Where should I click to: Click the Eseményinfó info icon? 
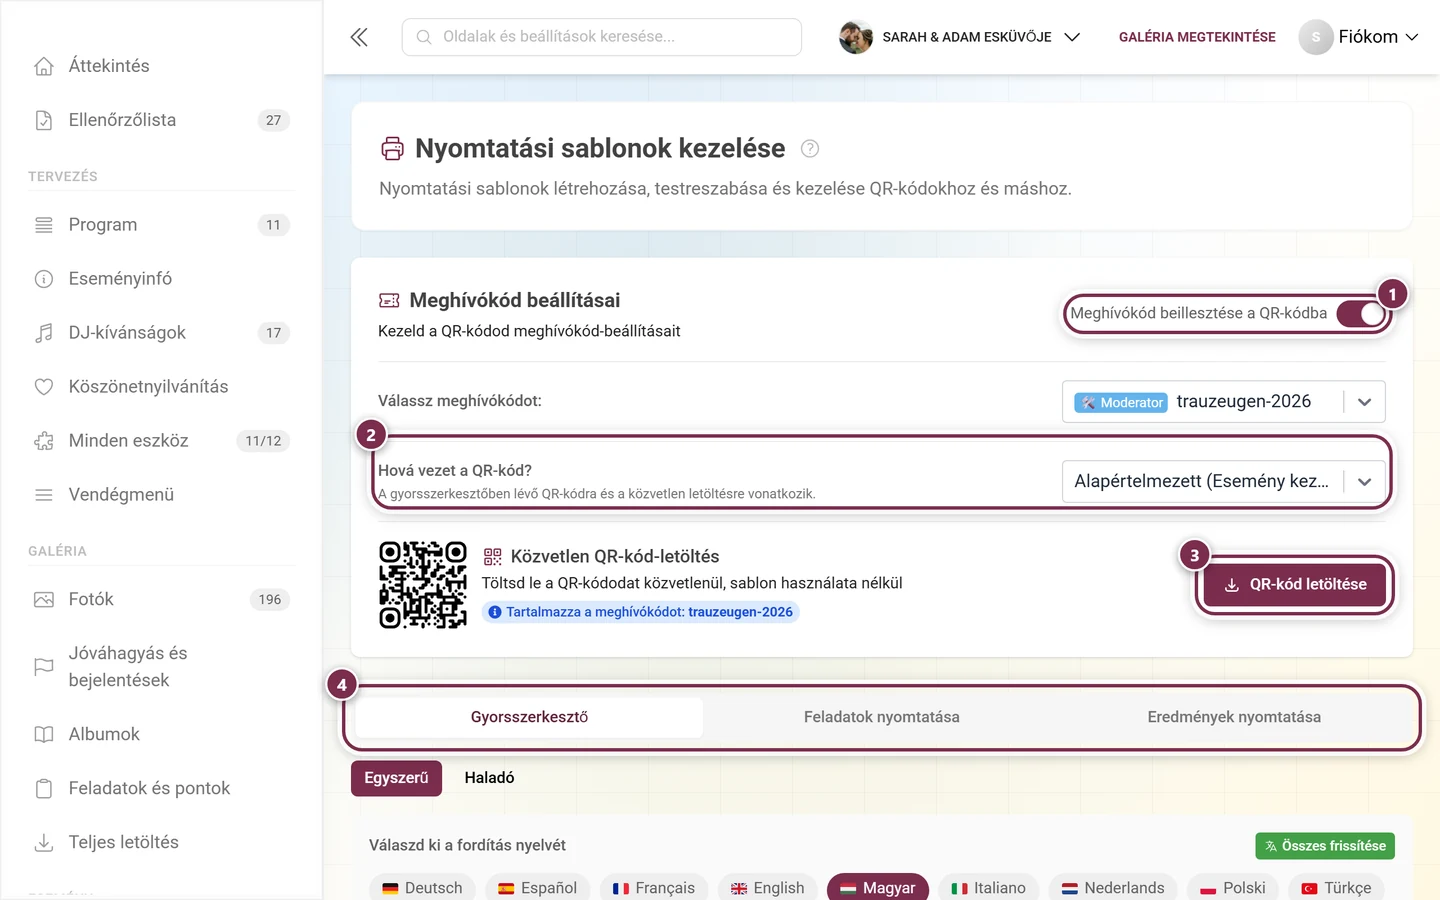[x=44, y=279]
